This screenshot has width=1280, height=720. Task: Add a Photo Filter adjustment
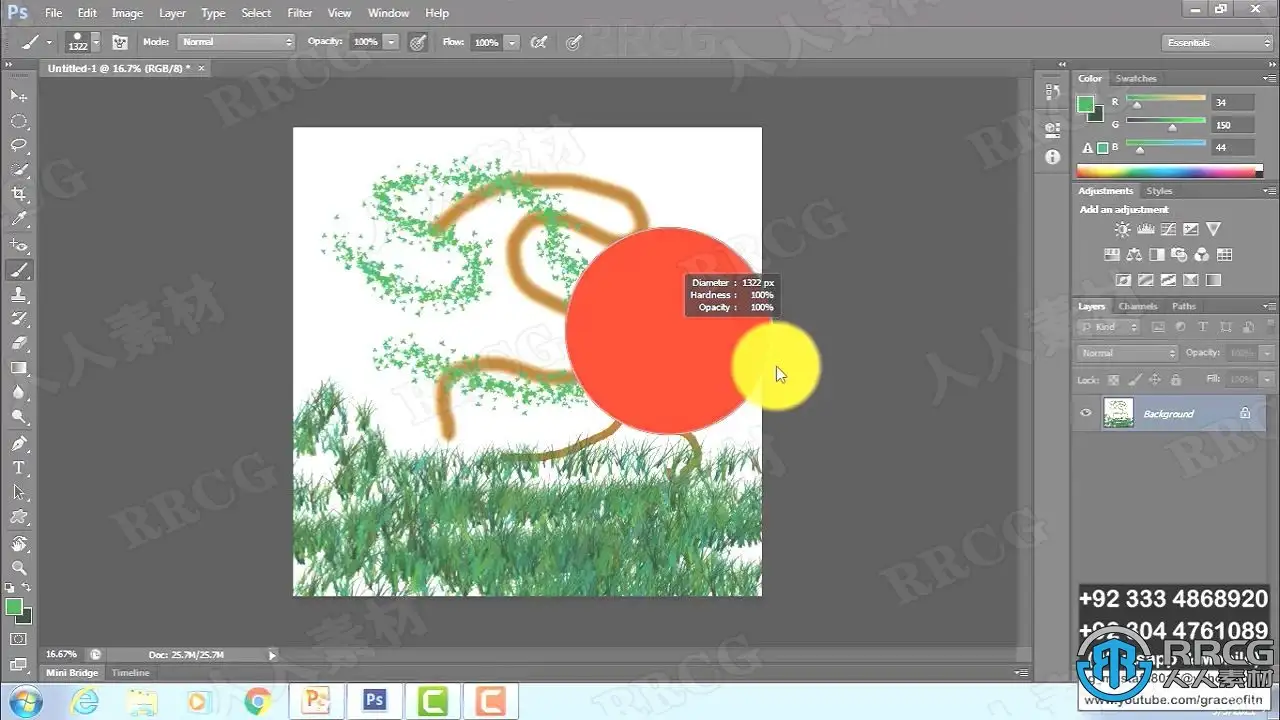click(x=1179, y=255)
